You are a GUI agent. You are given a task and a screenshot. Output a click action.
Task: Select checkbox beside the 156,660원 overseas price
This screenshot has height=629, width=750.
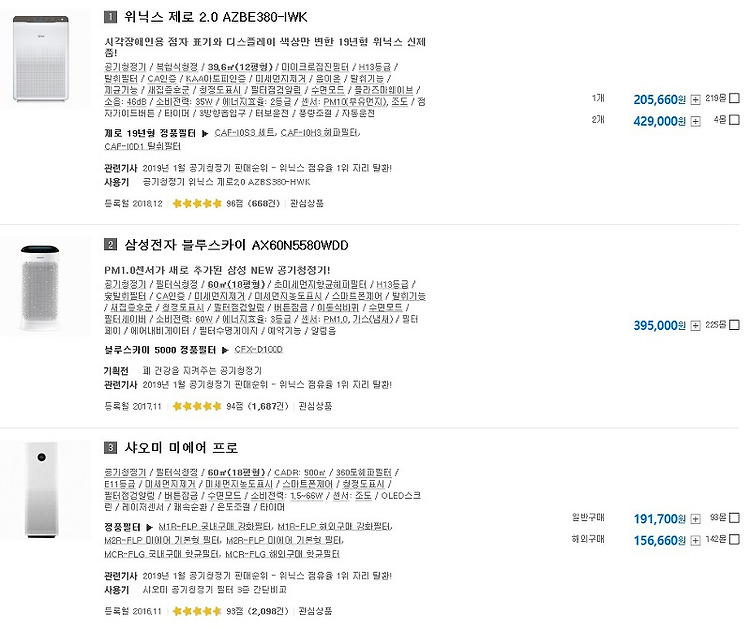coord(735,540)
